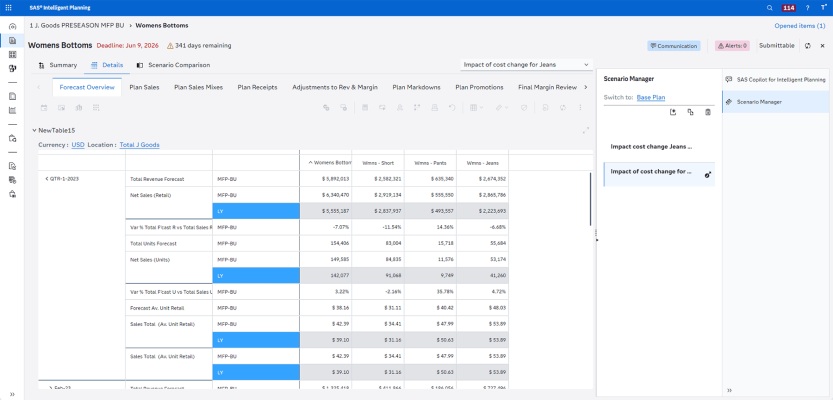Screen dimensions: 833x400
Task: Click the Total J Goods location link
Action: (x=139, y=145)
